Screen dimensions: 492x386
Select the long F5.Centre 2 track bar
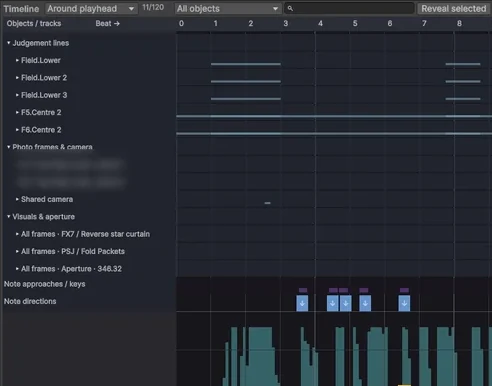[334, 116]
